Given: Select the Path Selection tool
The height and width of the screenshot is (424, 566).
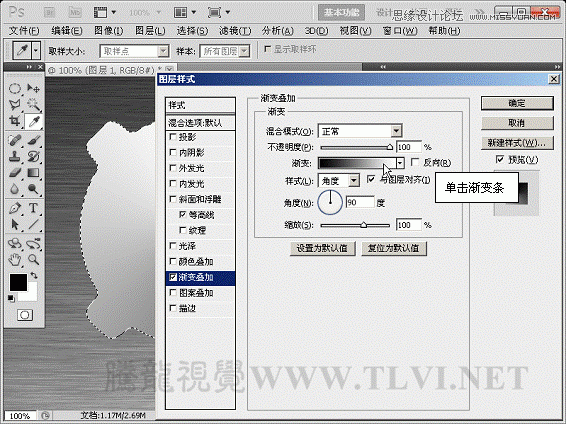Looking at the screenshot, I should pyautogui.click(x=15, y=224).
